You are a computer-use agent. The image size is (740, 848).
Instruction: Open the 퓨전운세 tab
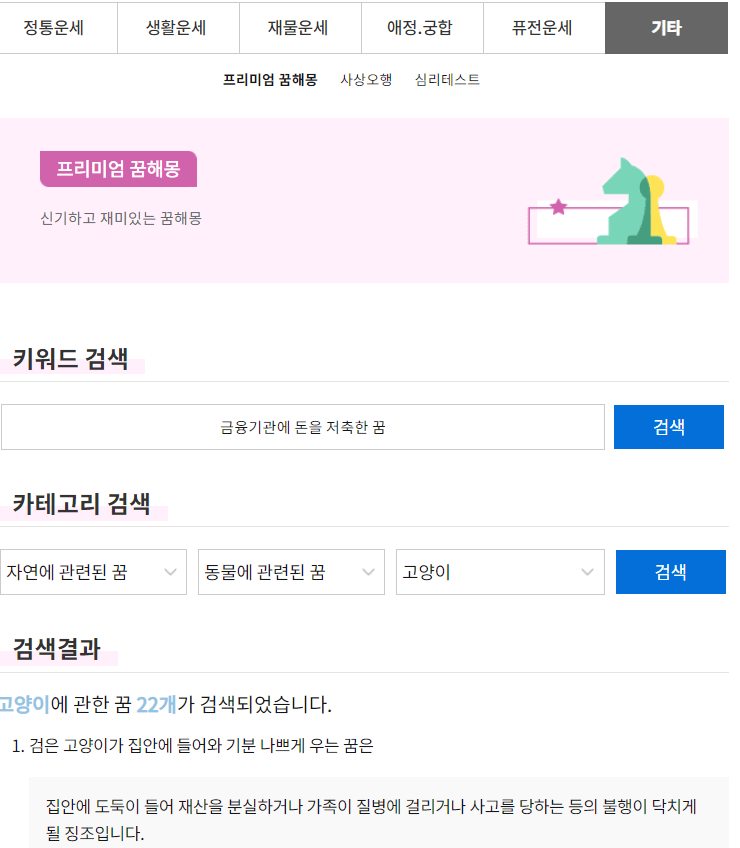pos(544,29)
